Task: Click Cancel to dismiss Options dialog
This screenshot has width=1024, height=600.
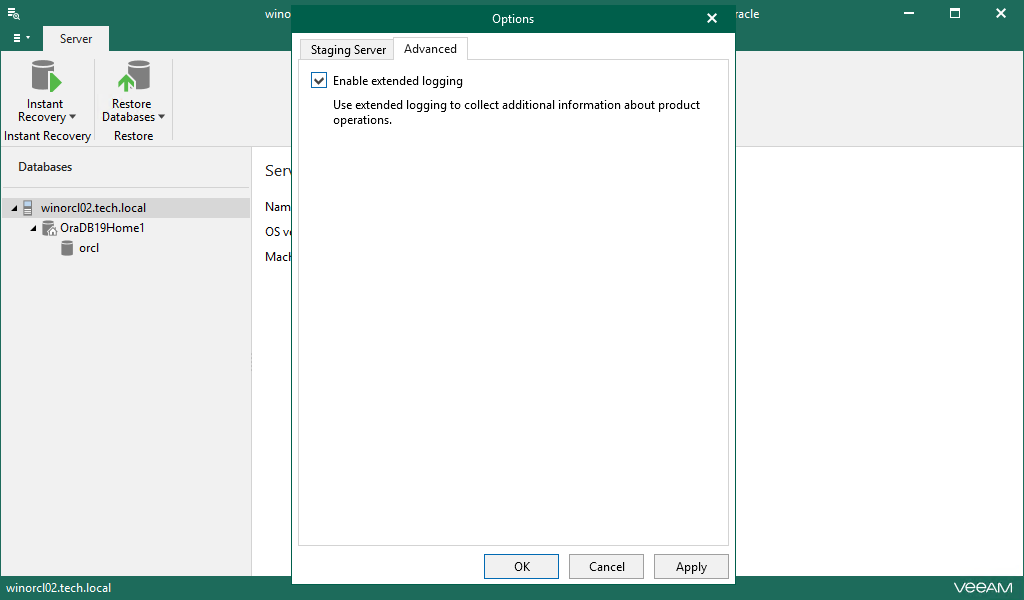Action: (x=607, y=567)
